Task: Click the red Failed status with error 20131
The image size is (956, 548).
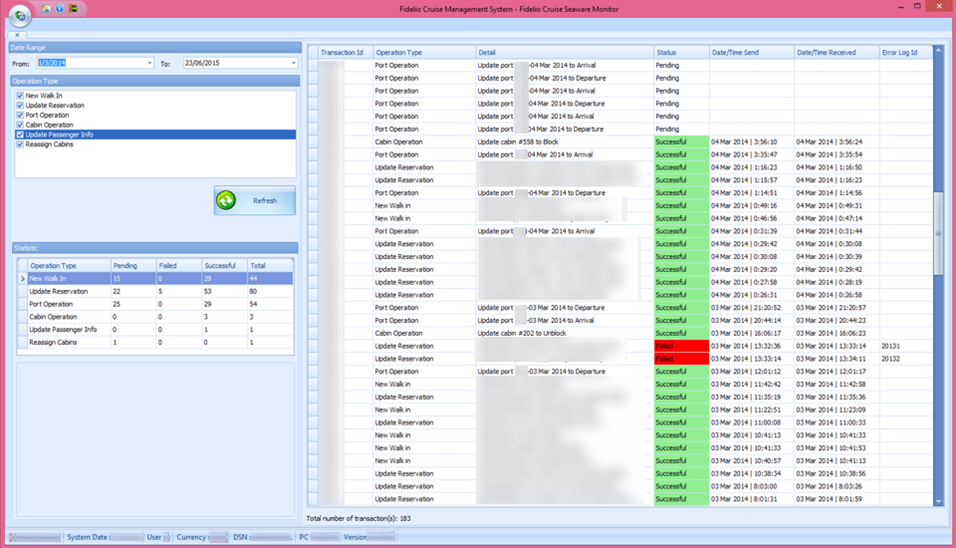Action: (x=681, y=346)
